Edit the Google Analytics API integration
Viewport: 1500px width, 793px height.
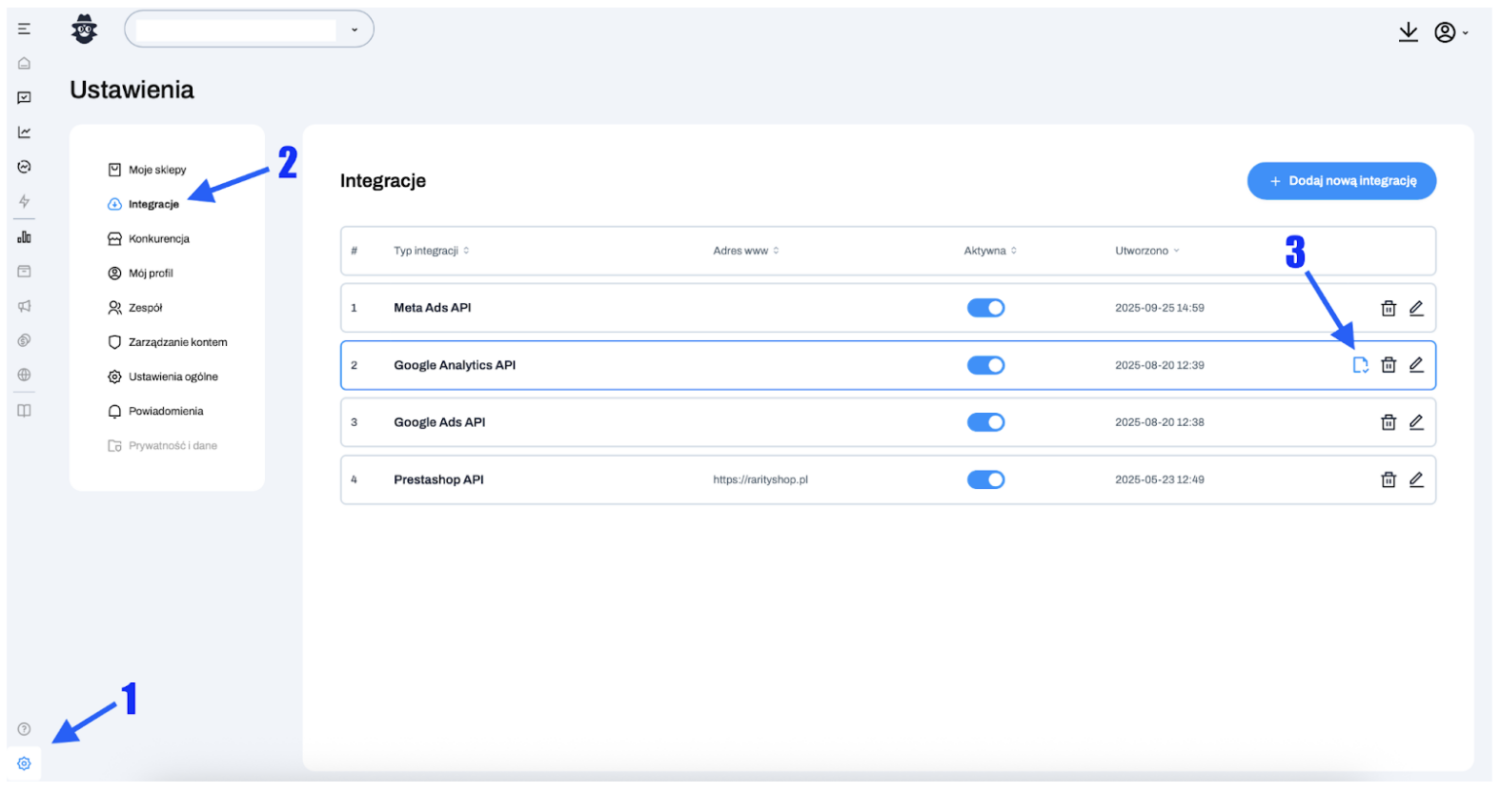click(1416, 365)
